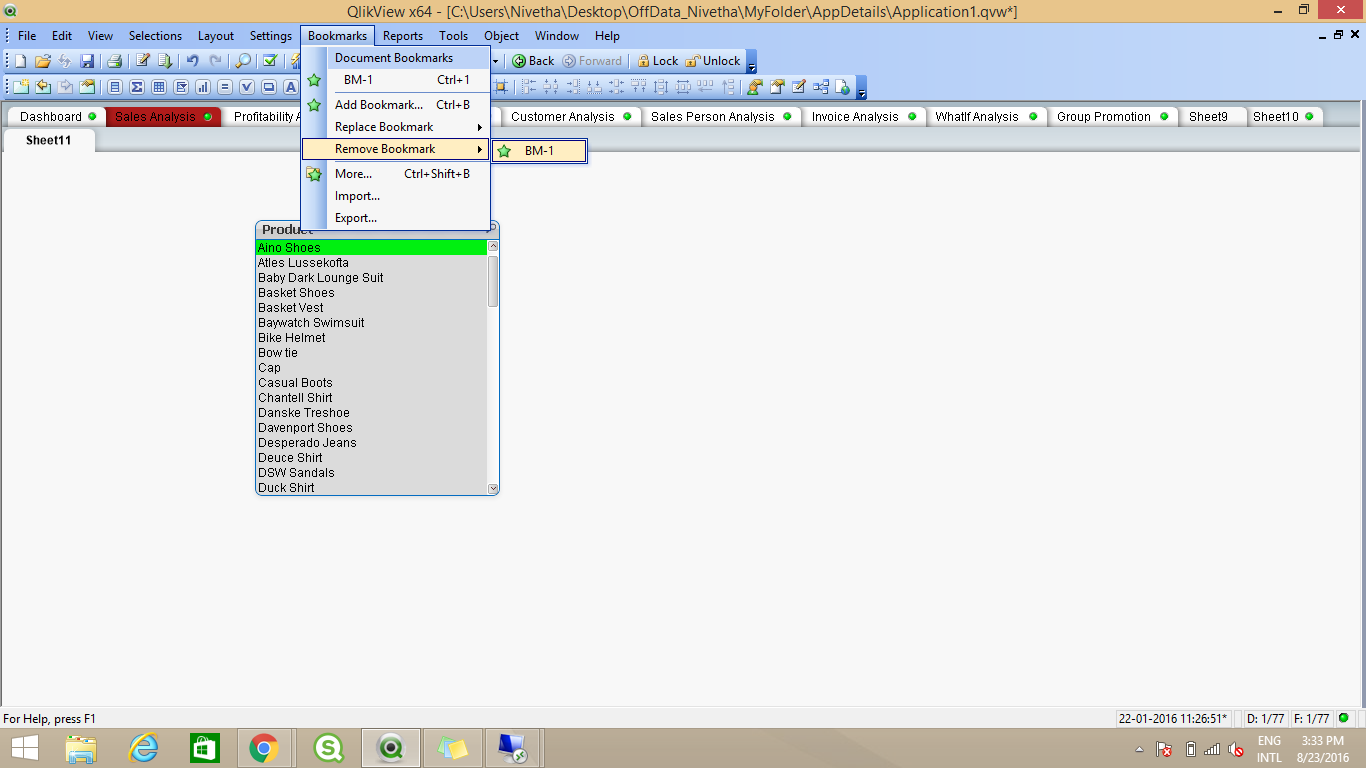Open Google Chrome from the taskbar

pos(264,748)
